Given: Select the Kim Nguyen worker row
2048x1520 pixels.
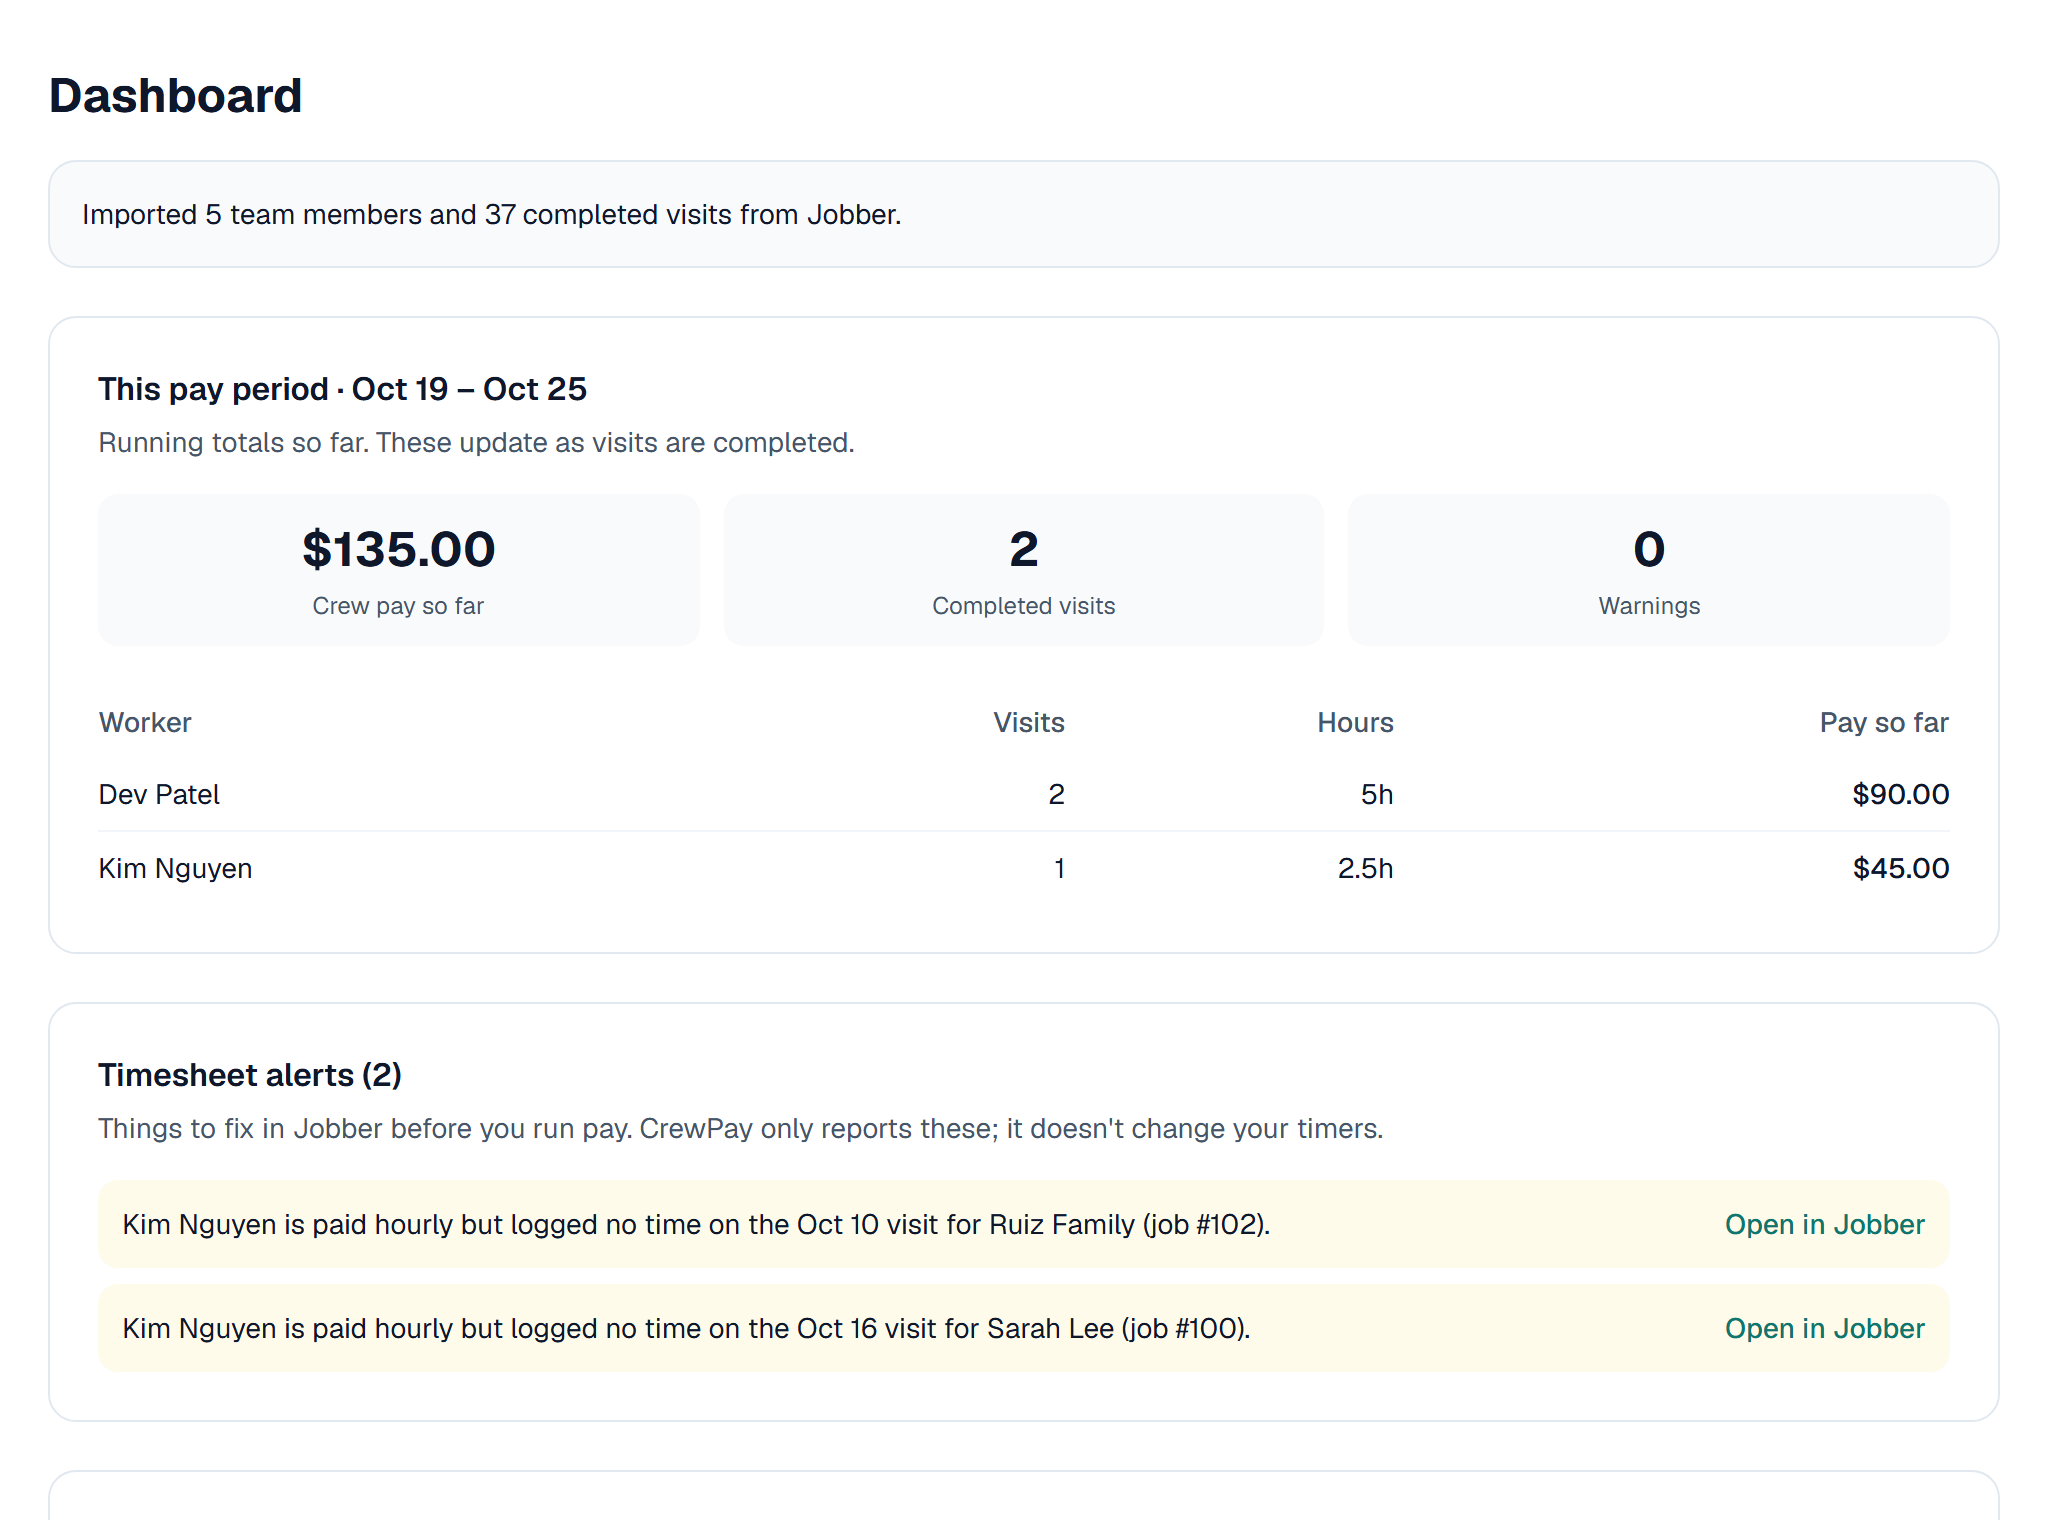Looking at the screenshot, I should (x=1024, y=868).
